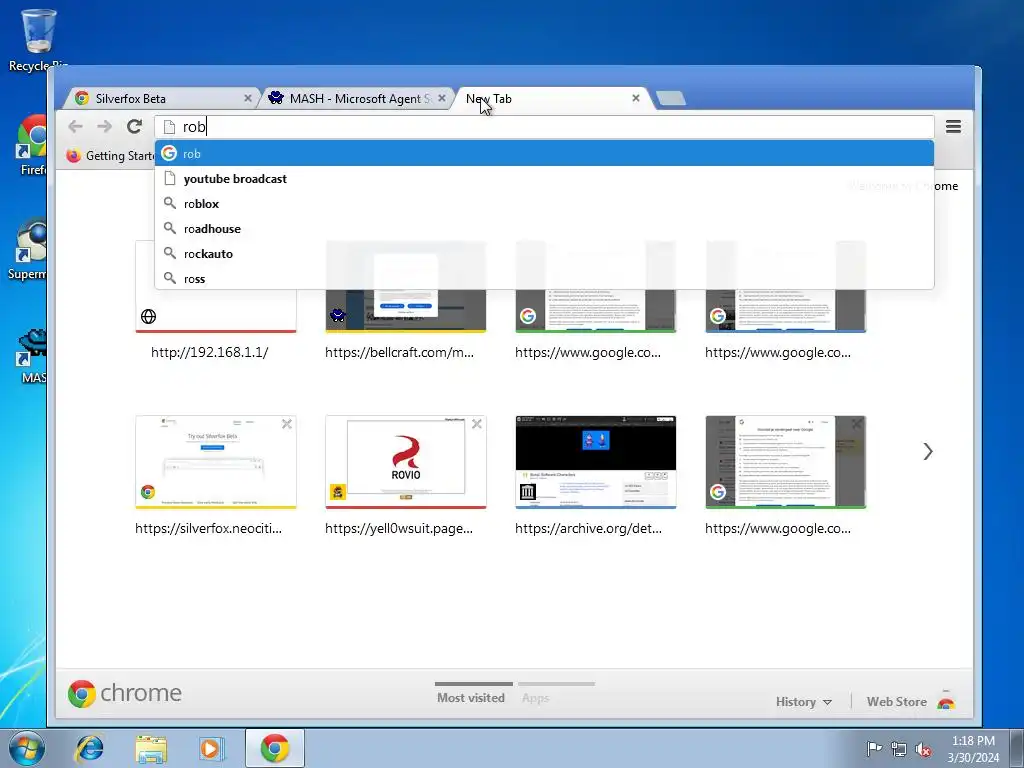Click the Web Store rainbow icon
The width and height of the screenshot is (1024, 768).
pyautogui.click(x=946, y=701)
